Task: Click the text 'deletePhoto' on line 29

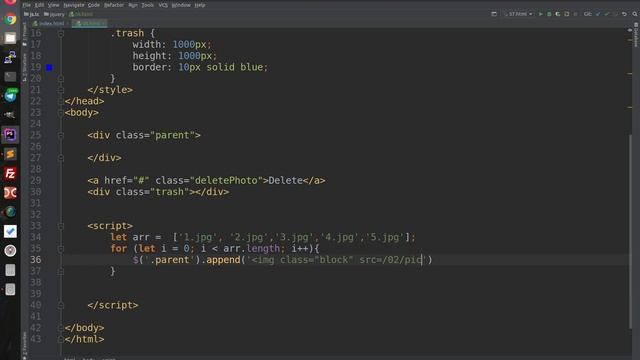Action: click(226, 180)
